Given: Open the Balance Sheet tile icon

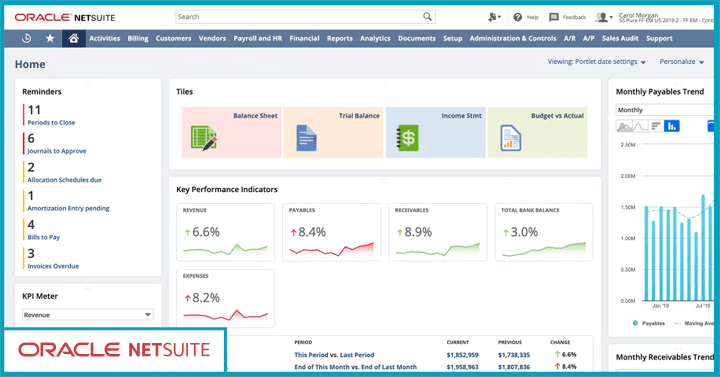Looking at the screenshot, I should tap(203, 138).
